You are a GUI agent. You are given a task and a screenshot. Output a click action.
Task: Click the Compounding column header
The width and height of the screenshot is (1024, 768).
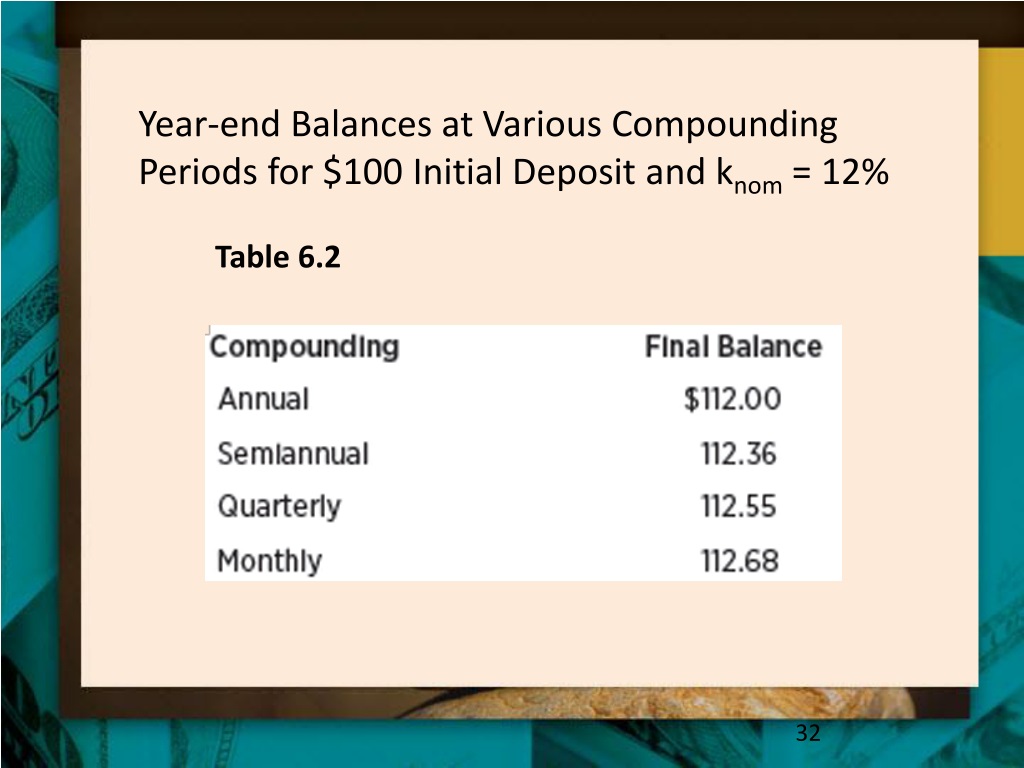point(304,347)
